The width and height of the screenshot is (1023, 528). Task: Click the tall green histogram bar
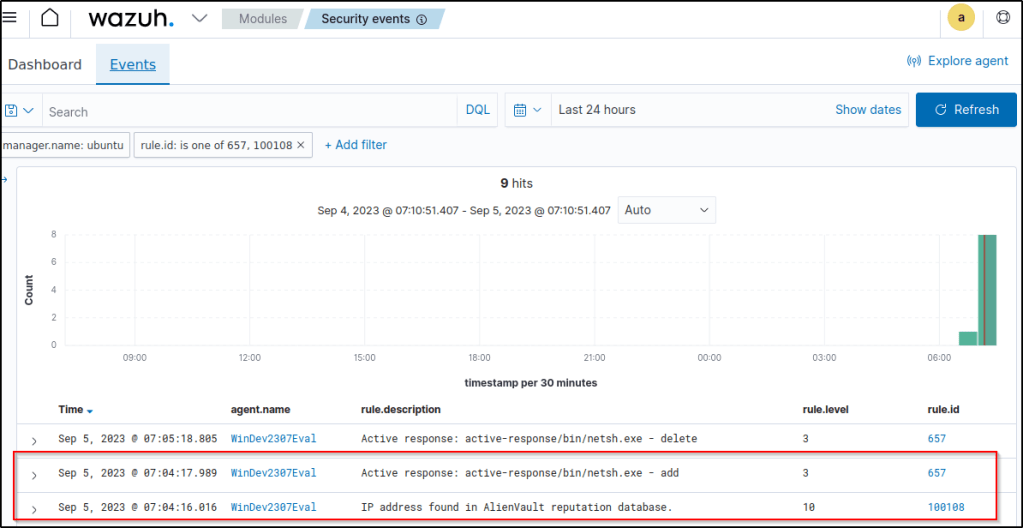pyautogui.click(x=987, y=289)
